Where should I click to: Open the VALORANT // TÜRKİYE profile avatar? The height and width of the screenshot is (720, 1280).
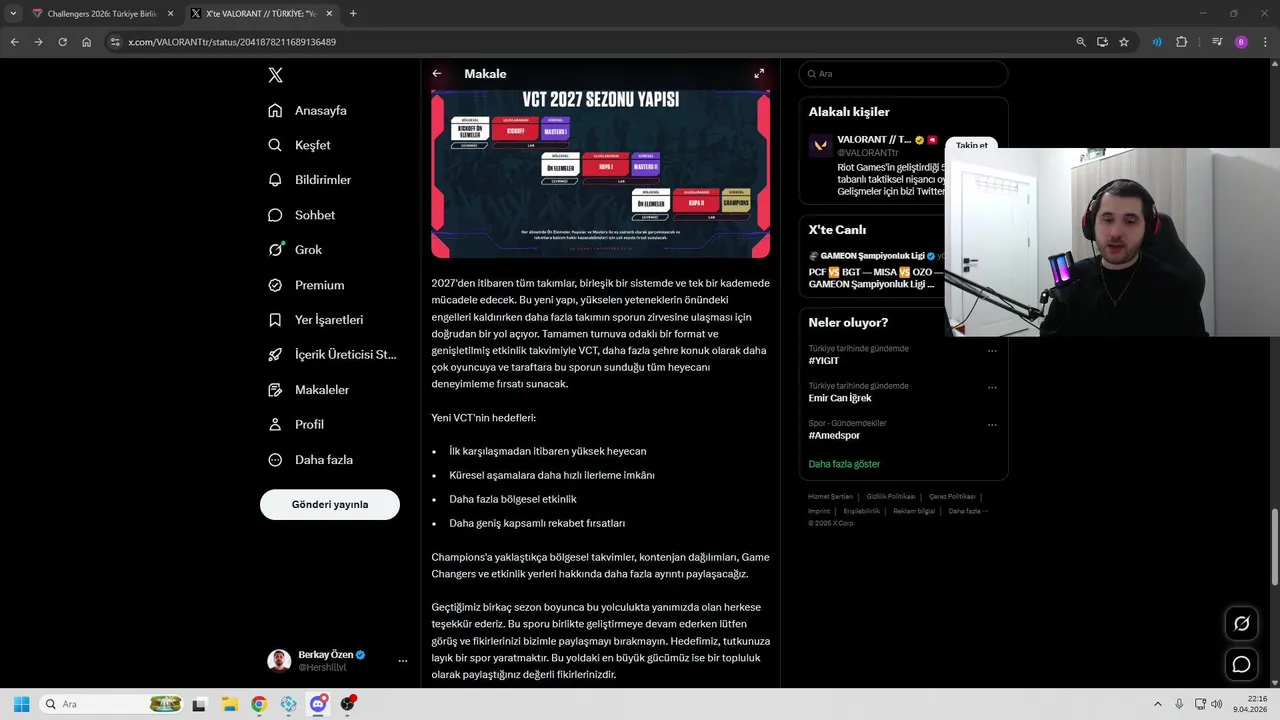(x=820, y=145)
